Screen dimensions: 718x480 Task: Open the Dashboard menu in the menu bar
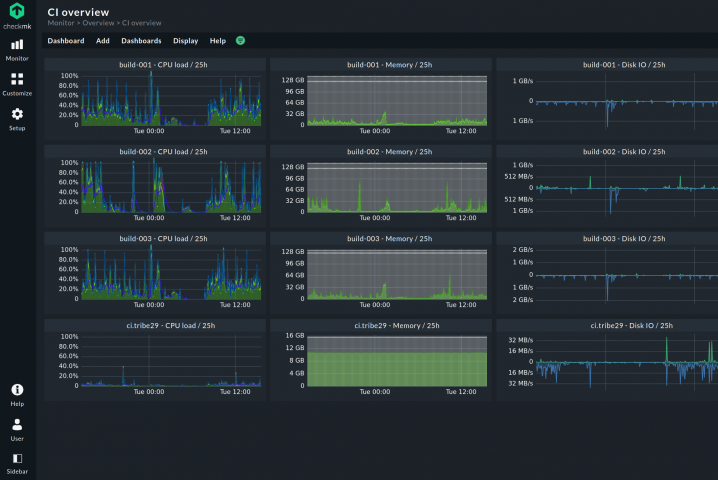[x=66, y=41]
